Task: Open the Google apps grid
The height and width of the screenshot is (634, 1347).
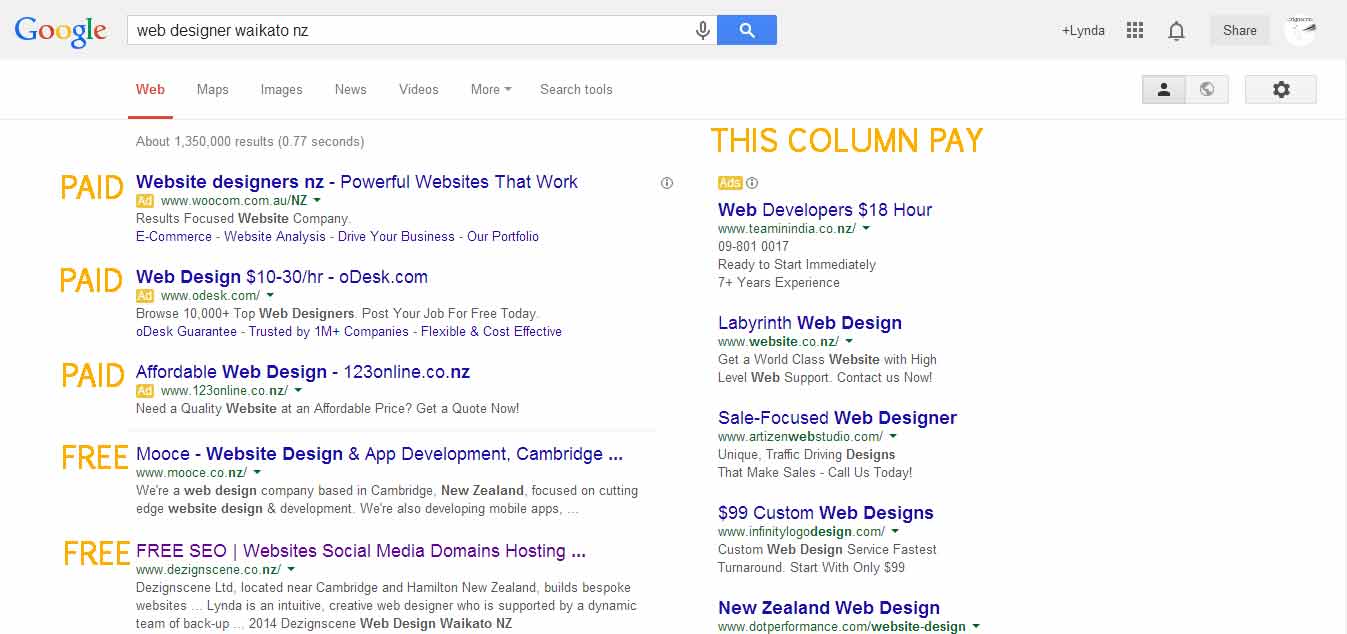Action: pos(1134,30)
